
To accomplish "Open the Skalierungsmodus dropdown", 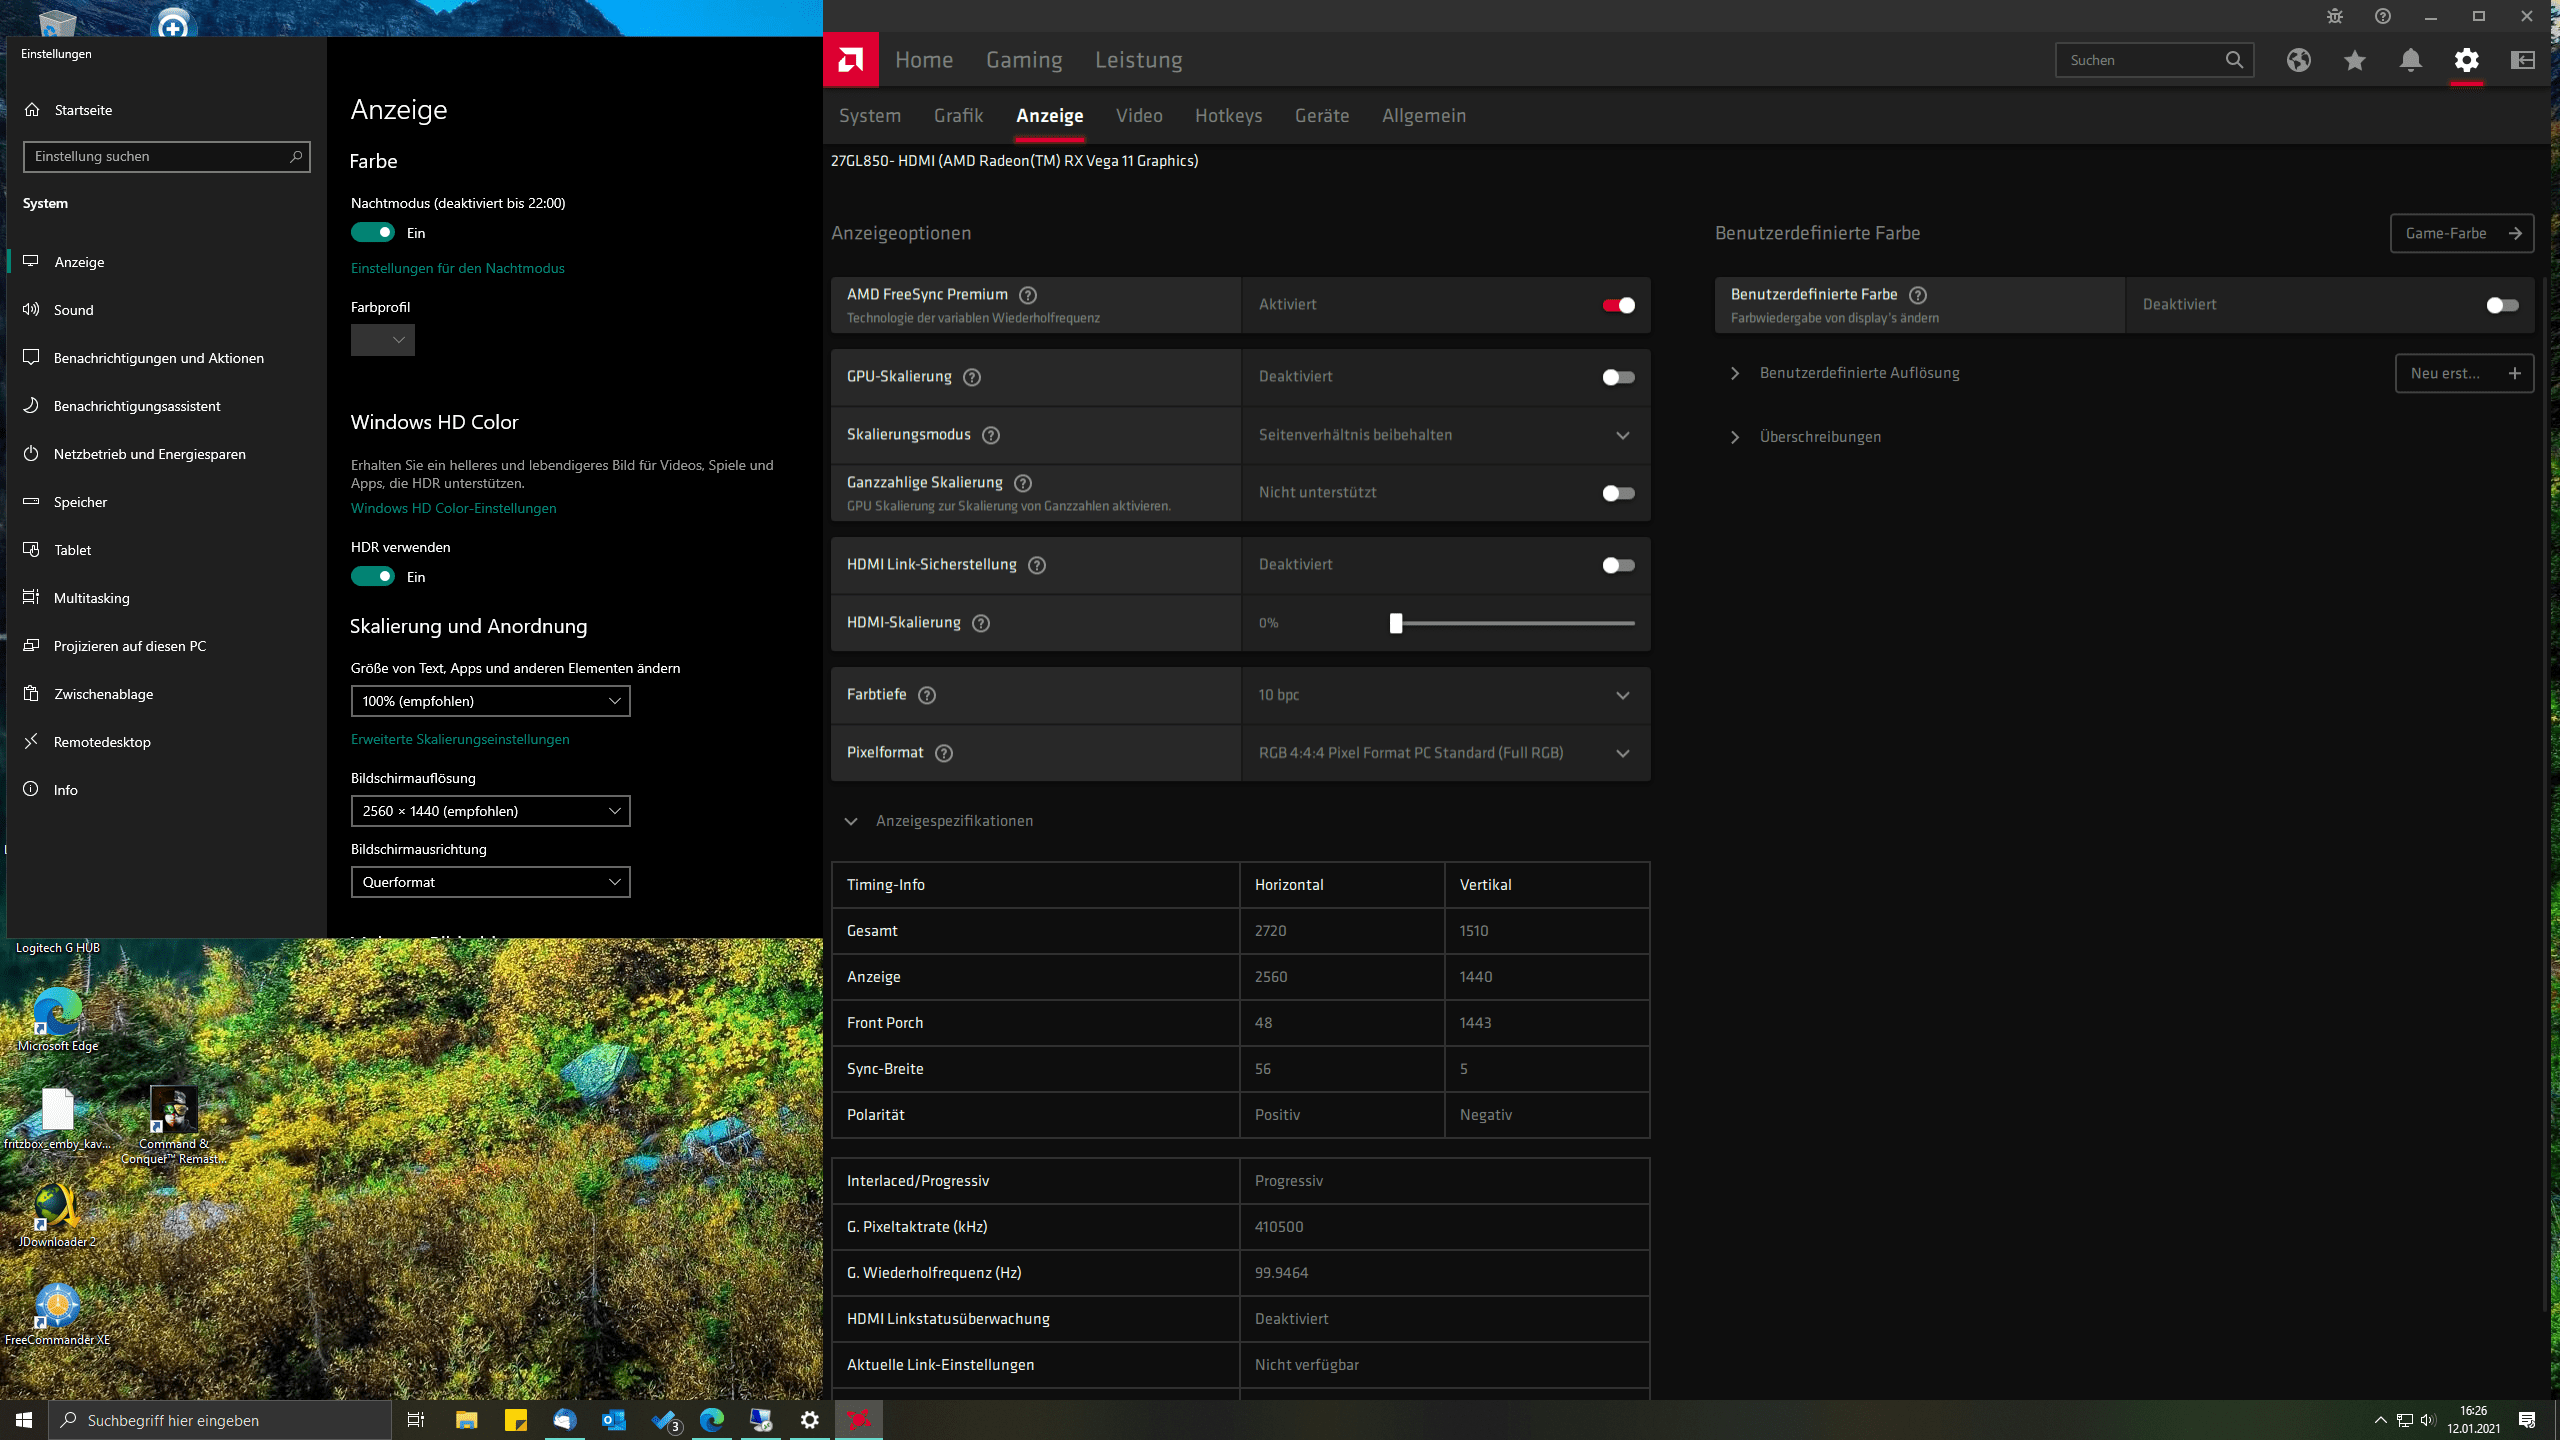I will (1445, 435).
